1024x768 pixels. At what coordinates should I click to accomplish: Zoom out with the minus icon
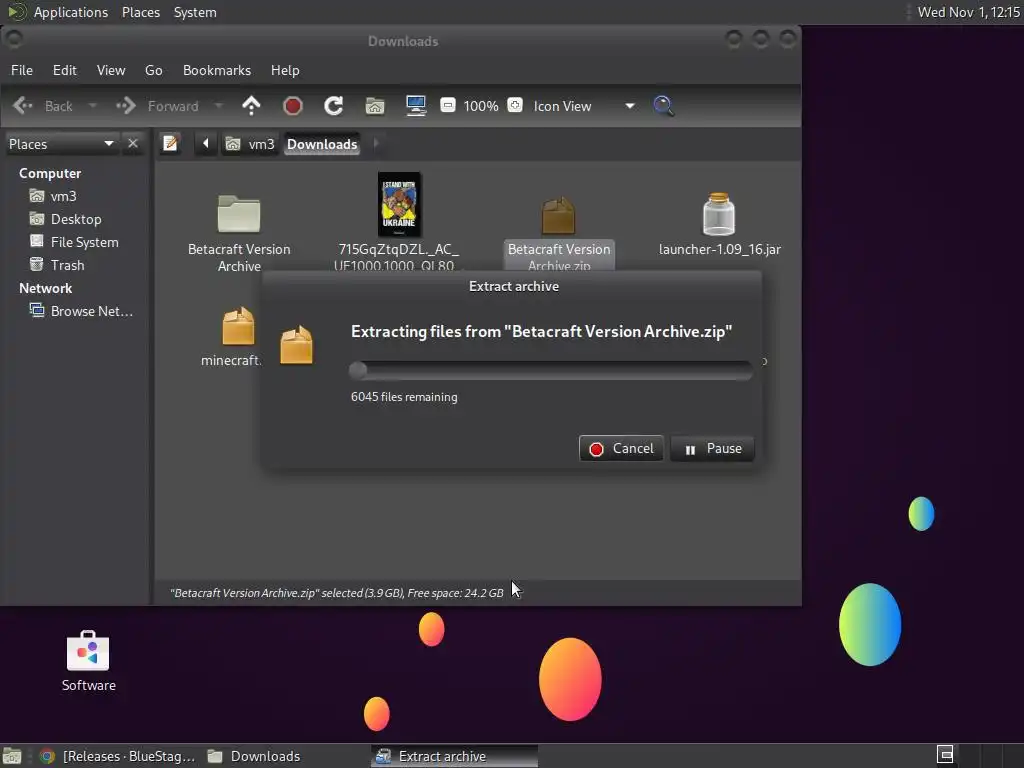click(448, 105)
